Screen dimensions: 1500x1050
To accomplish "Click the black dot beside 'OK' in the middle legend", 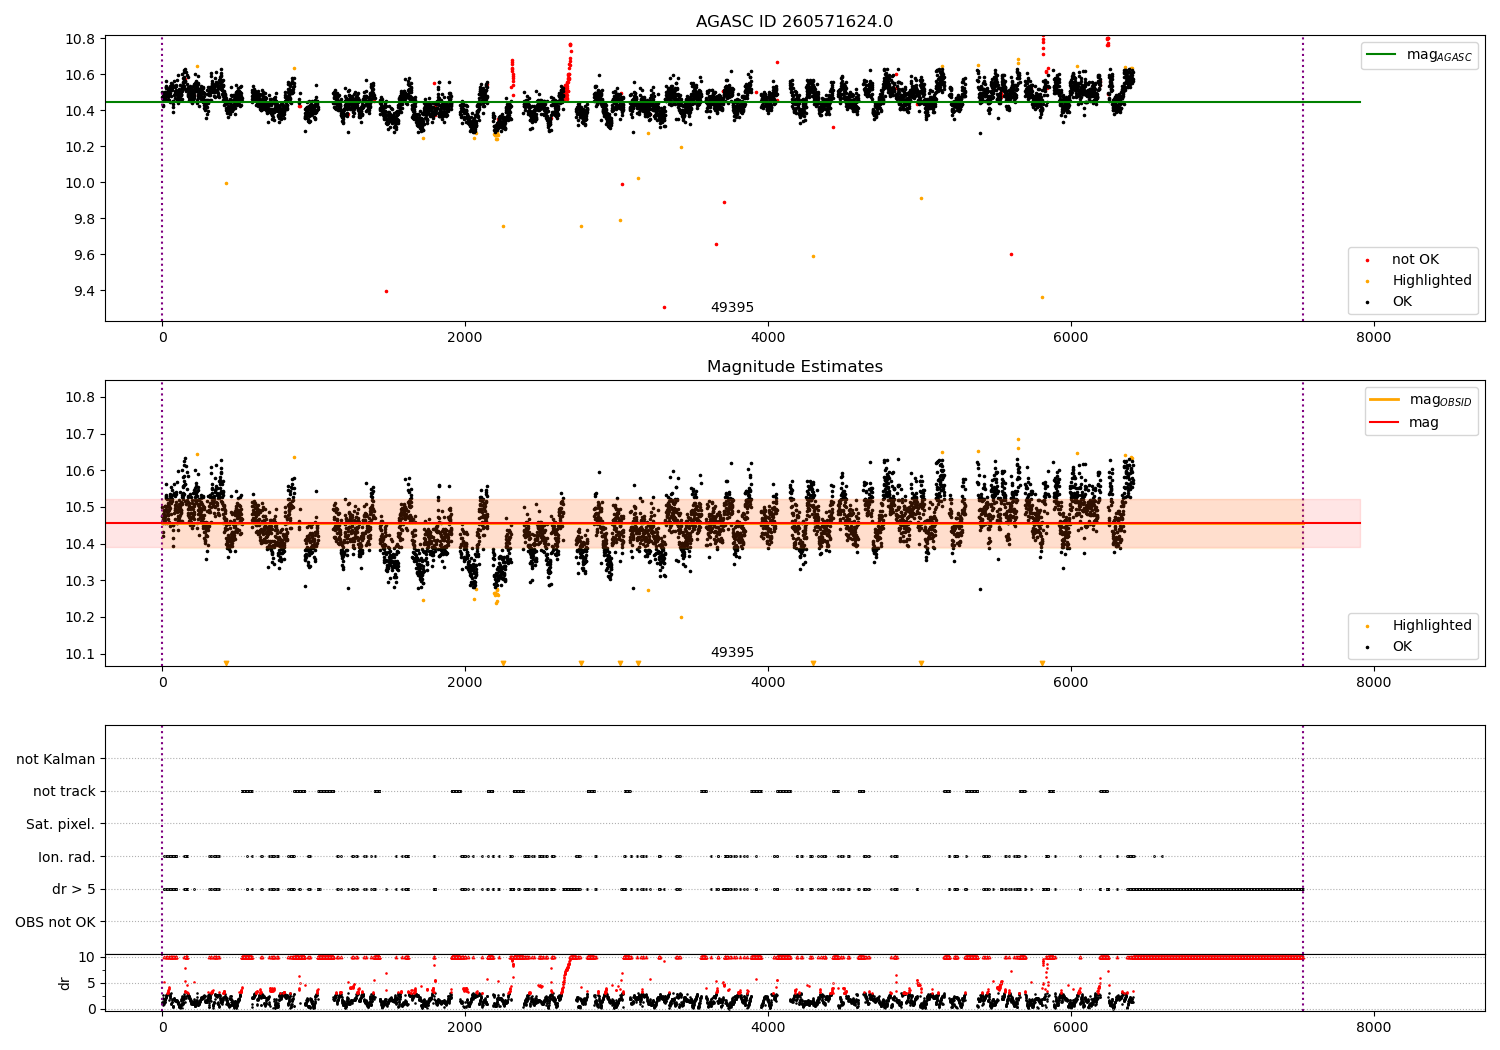I will (1368, 647).
